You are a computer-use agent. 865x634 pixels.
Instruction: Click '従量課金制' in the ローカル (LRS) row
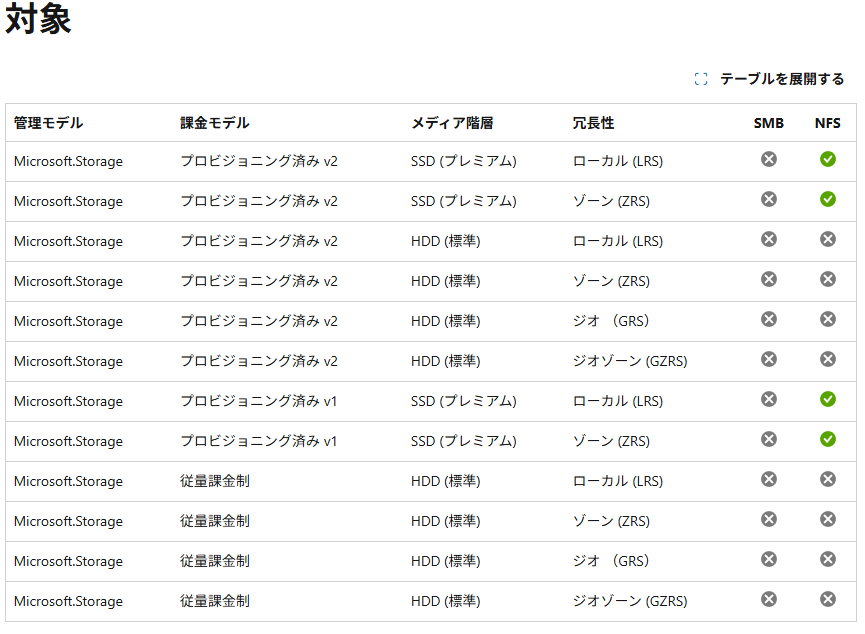215,481
